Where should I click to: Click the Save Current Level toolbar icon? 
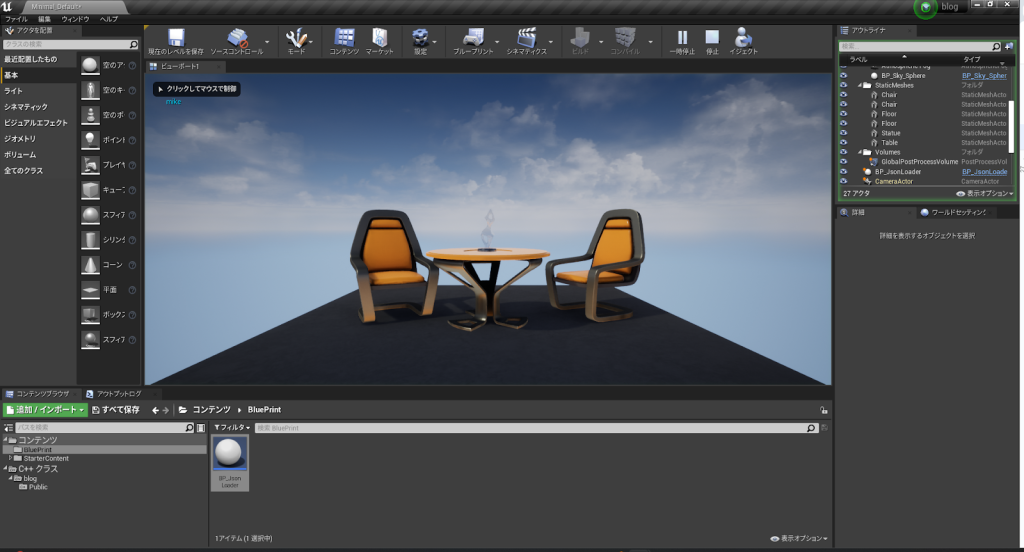pyautogui.click(x=175, y=38)
